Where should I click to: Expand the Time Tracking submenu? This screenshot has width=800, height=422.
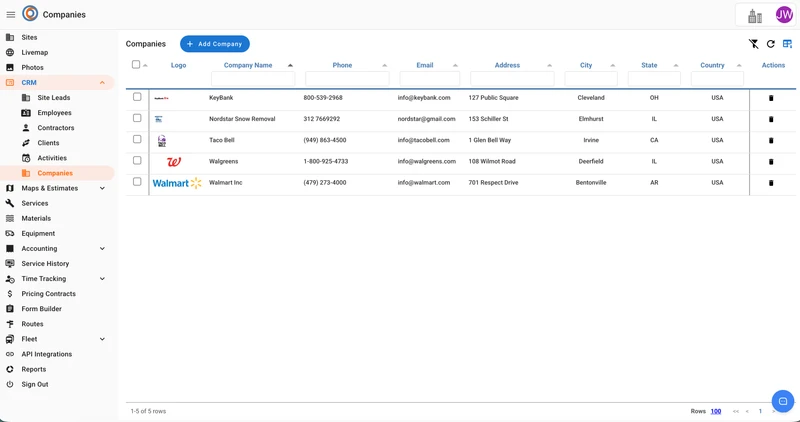[102, 279]
